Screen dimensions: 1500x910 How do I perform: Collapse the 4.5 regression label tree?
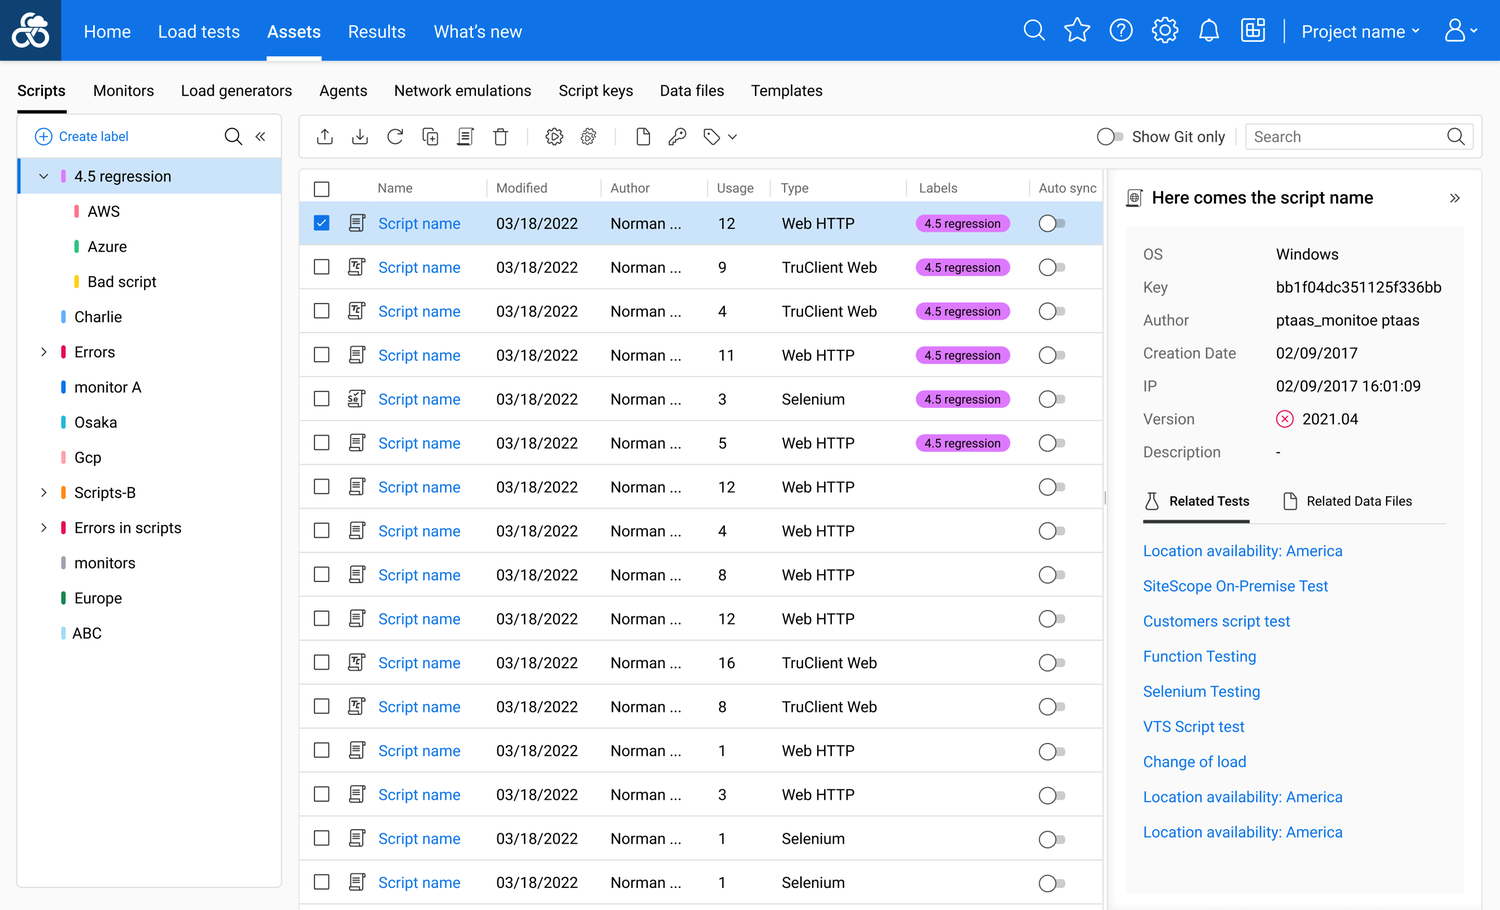click(44, 176)
